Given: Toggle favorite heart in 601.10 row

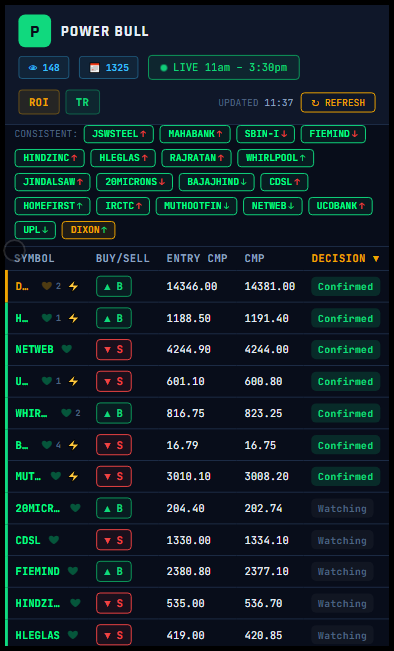Looking at the screenshot, I should [47, 381].
